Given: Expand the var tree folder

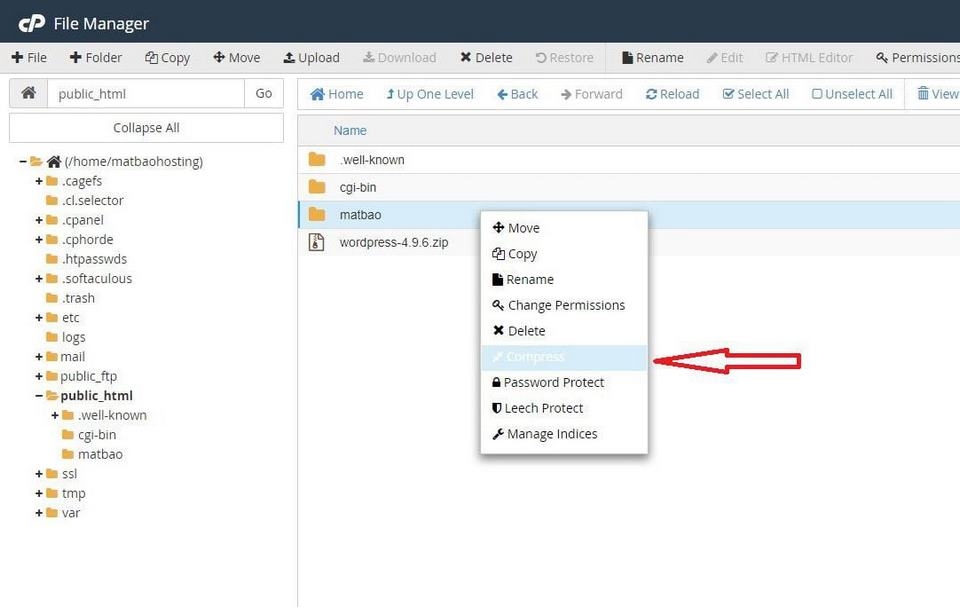Looking at the screenshot, I should [39, 513].
